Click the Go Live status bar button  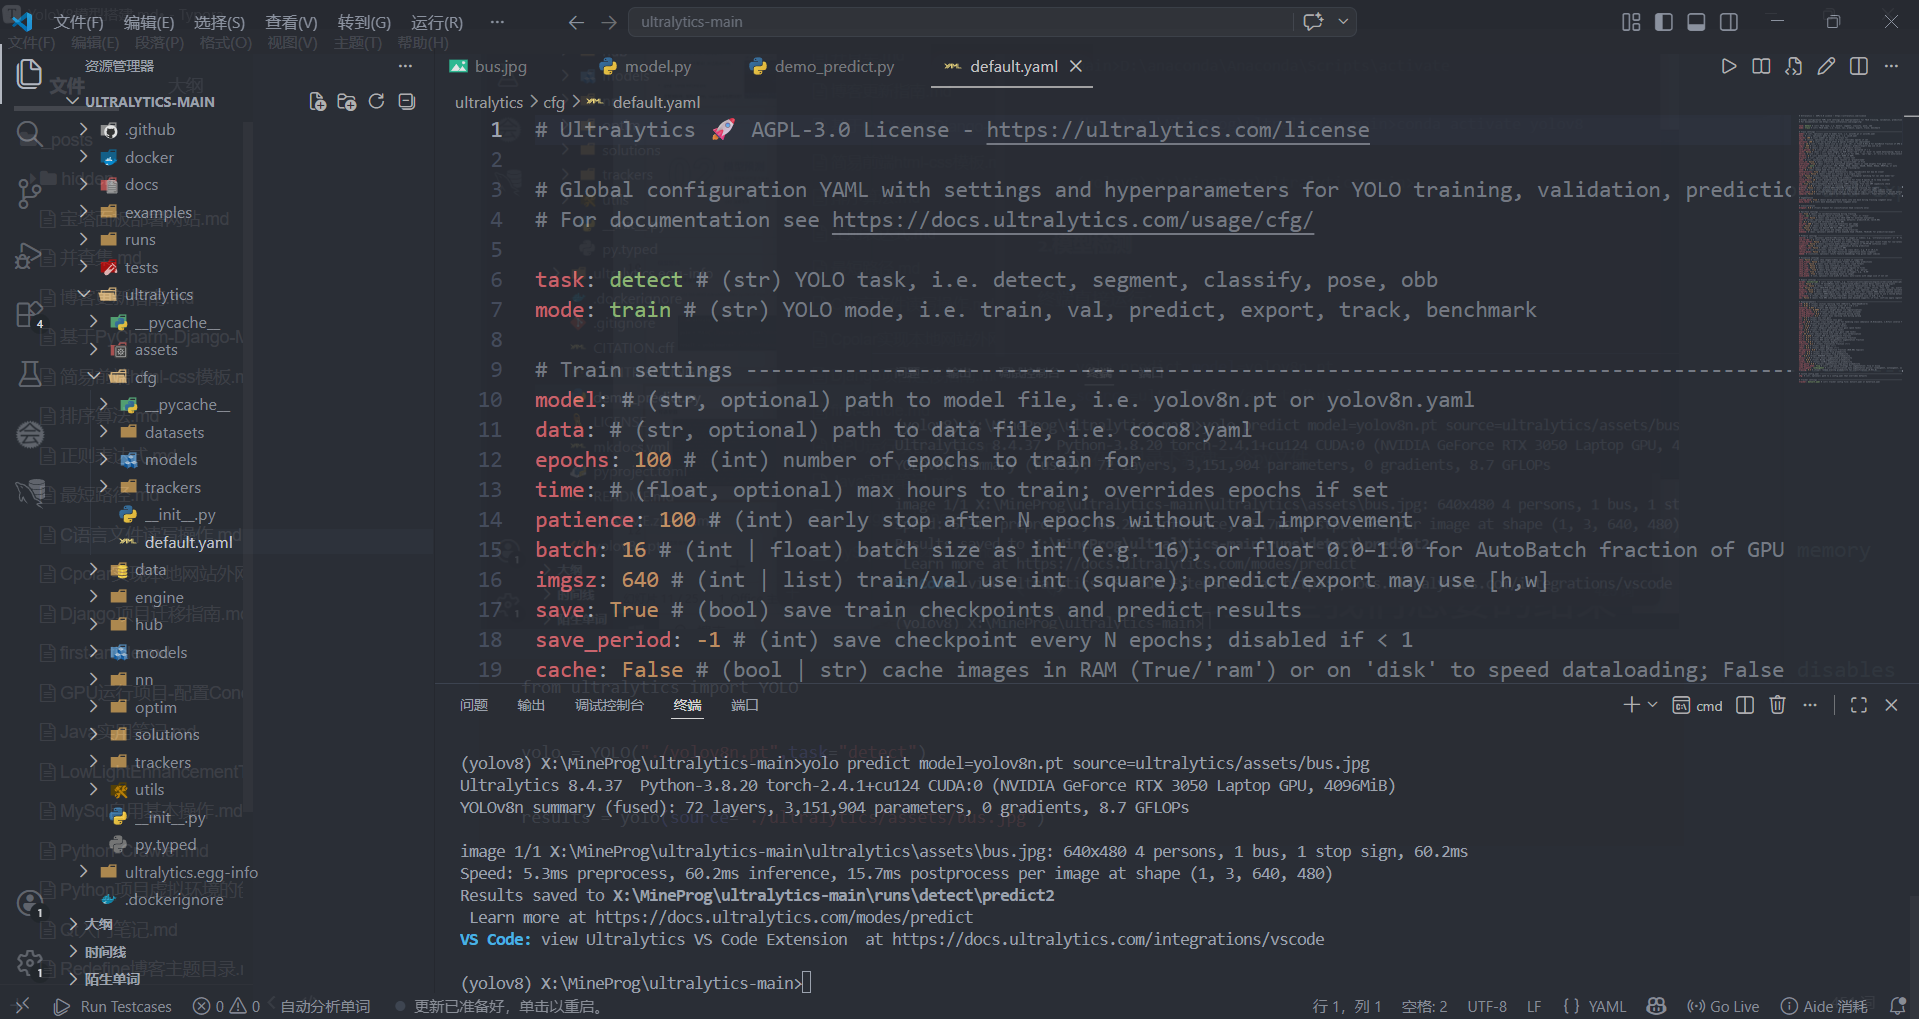(x=1723, y=1006)
